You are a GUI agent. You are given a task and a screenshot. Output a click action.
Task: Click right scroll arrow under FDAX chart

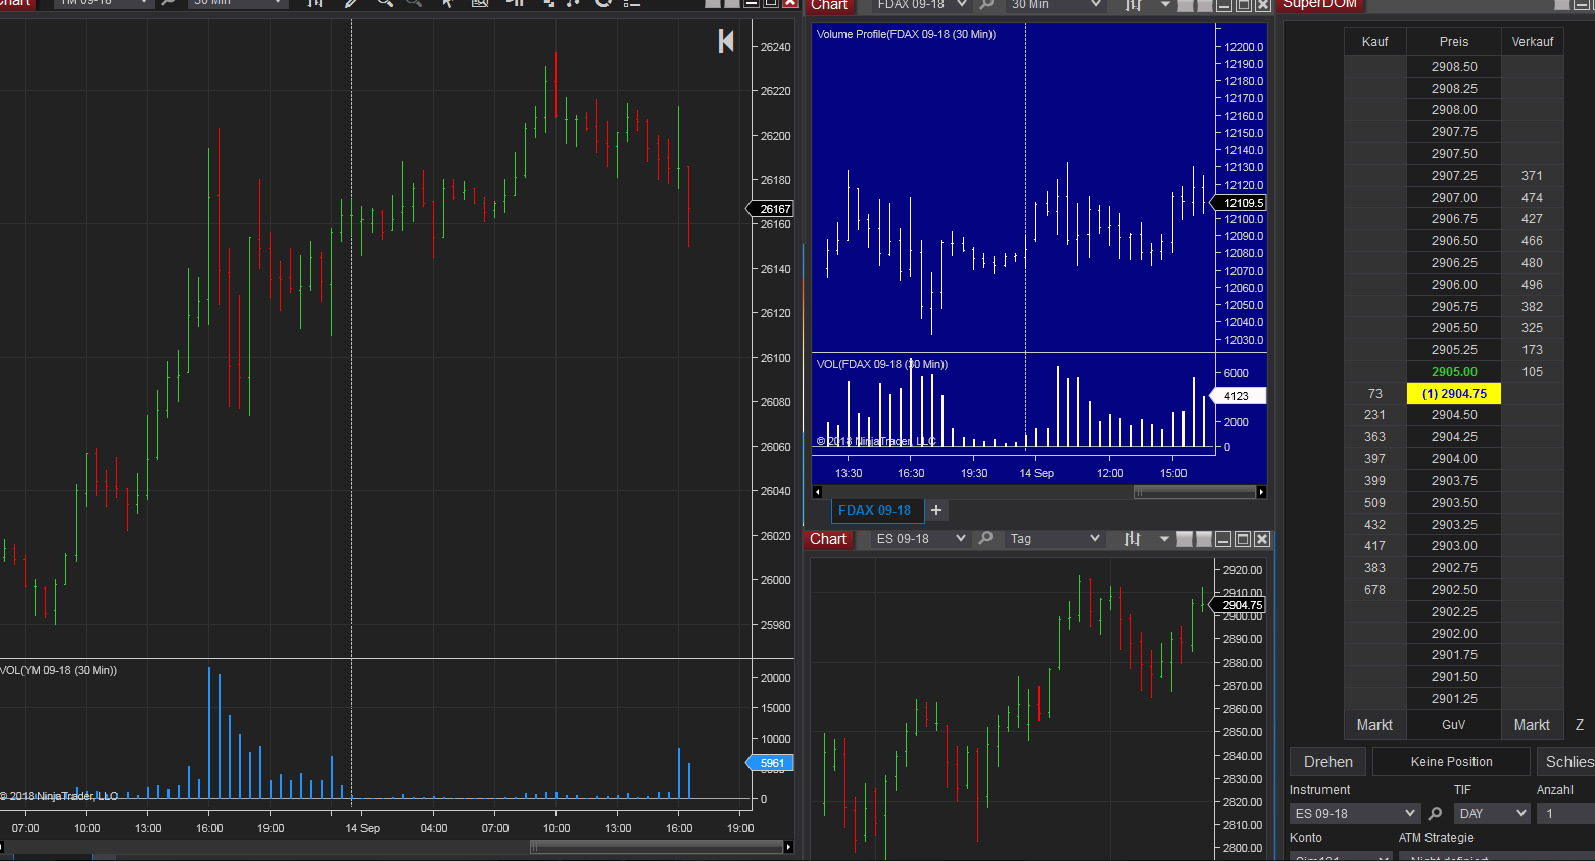coord(1261,492)
